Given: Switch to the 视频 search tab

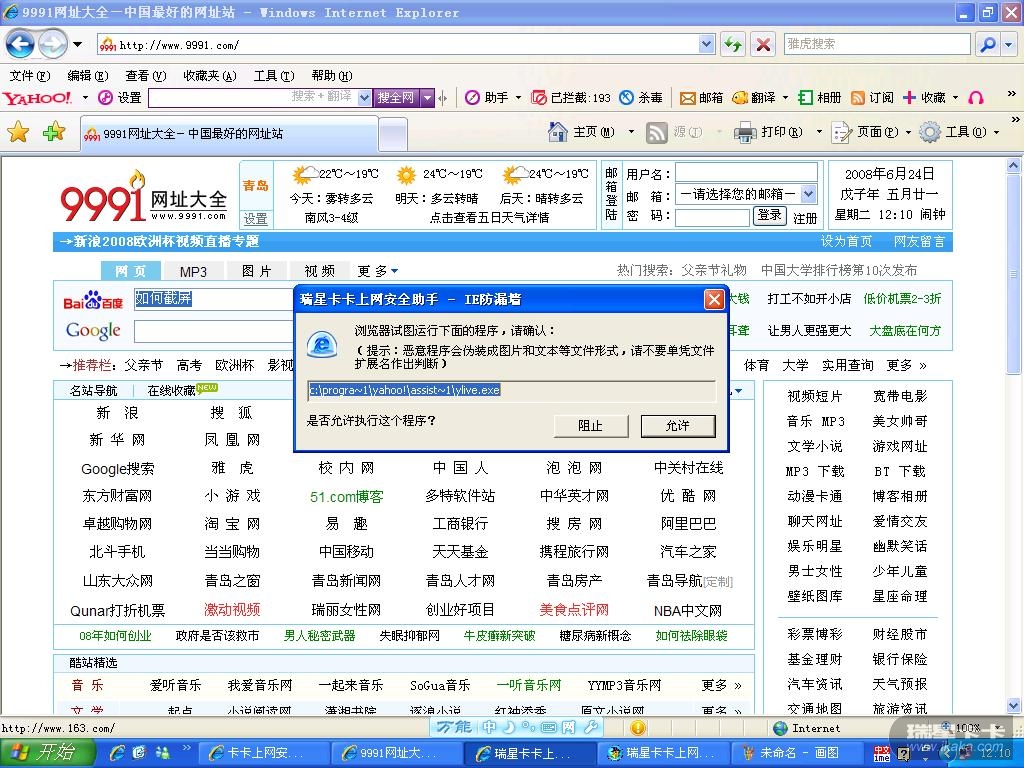Looking at the screenshot, I should (x=319, y=271).
